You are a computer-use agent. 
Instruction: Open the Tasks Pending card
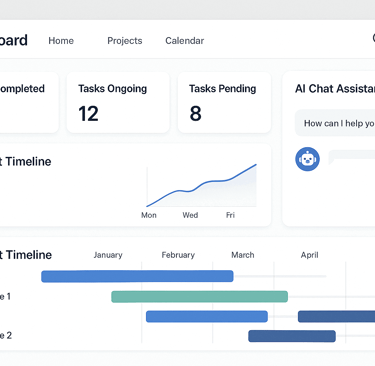[x=224, y=102]
